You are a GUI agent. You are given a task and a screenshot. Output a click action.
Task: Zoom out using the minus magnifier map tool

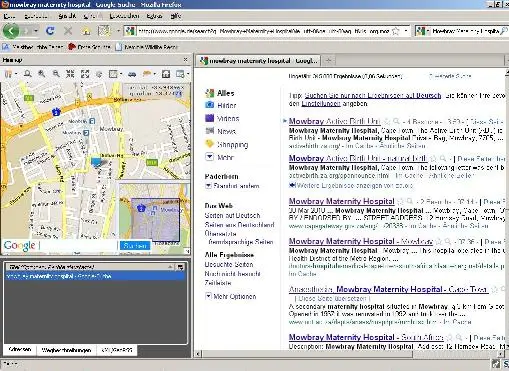coord(56,74)
